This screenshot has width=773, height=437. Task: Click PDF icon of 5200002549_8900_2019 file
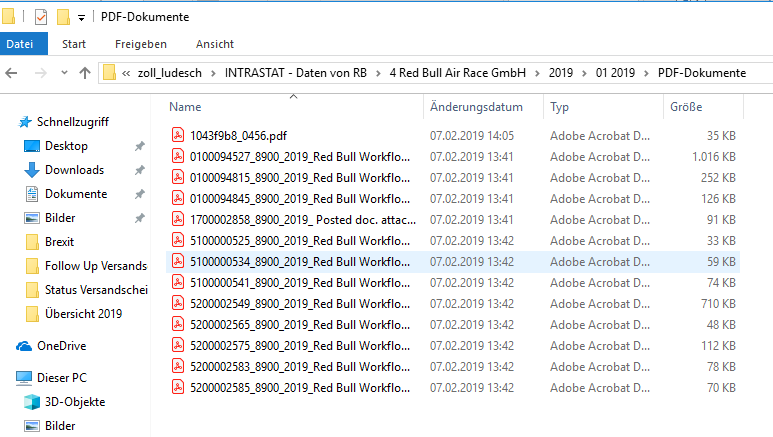(178, 303)
